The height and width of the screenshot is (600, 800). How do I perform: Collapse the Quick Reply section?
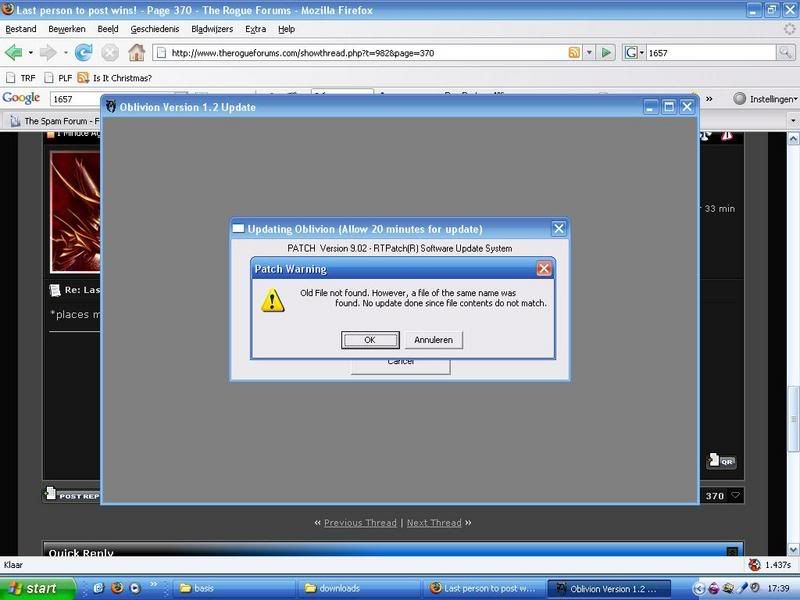[732, 551]
